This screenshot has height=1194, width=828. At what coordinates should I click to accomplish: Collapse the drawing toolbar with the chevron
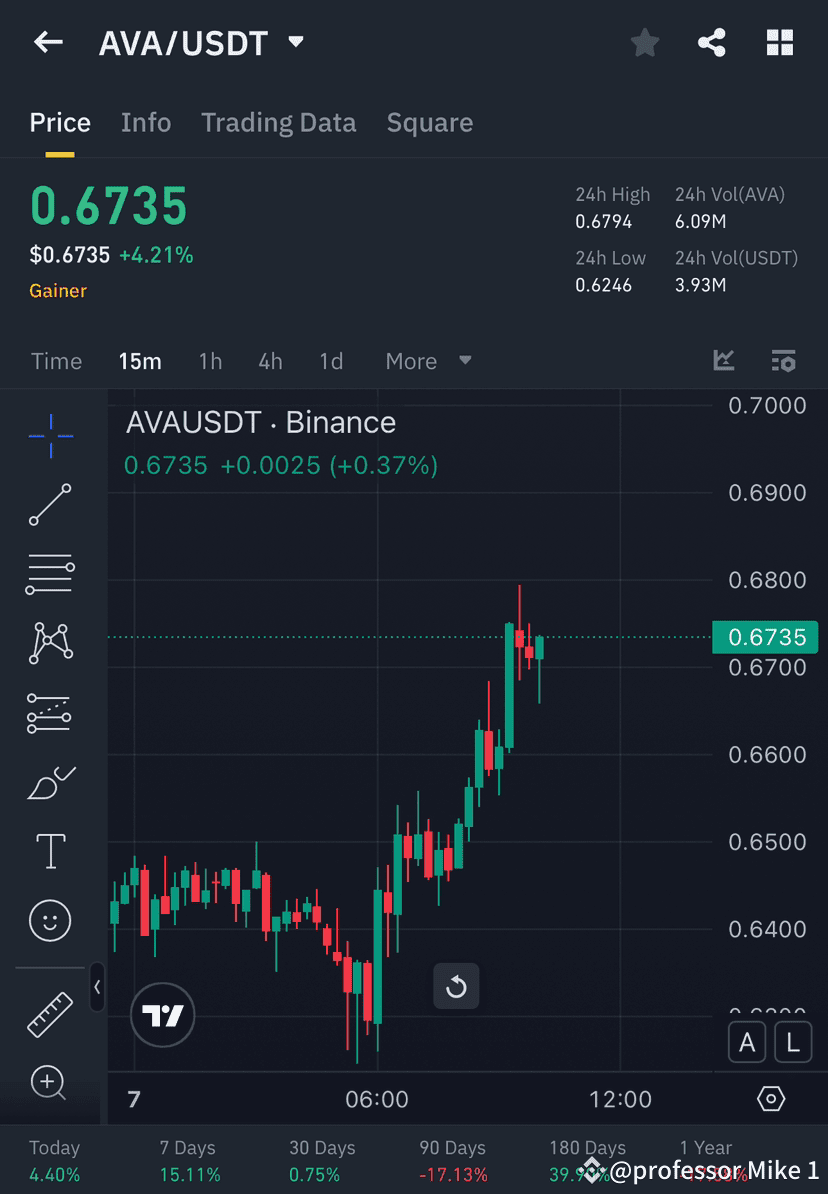[x=97, y=988]
